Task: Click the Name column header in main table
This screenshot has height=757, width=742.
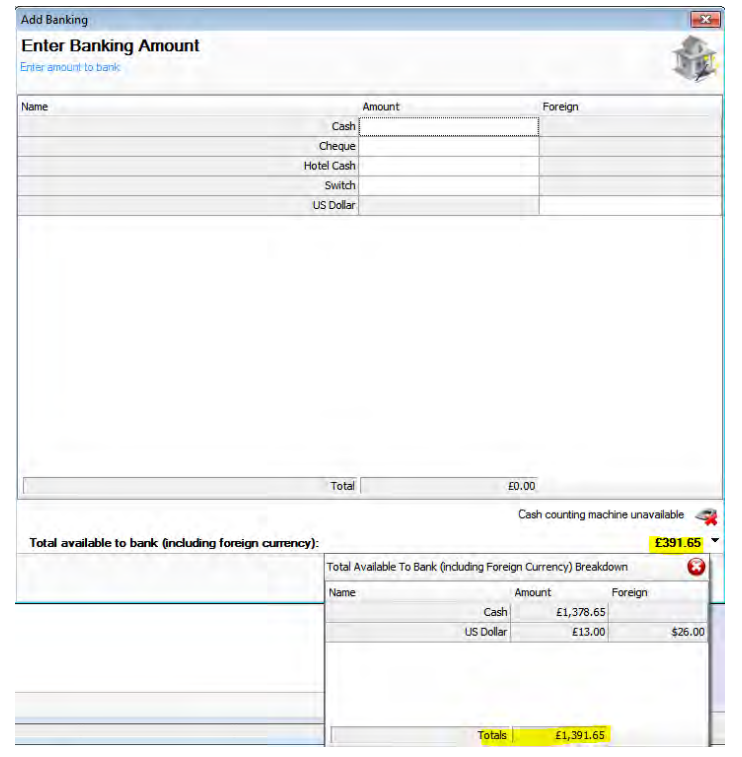Action: (34, 107)
